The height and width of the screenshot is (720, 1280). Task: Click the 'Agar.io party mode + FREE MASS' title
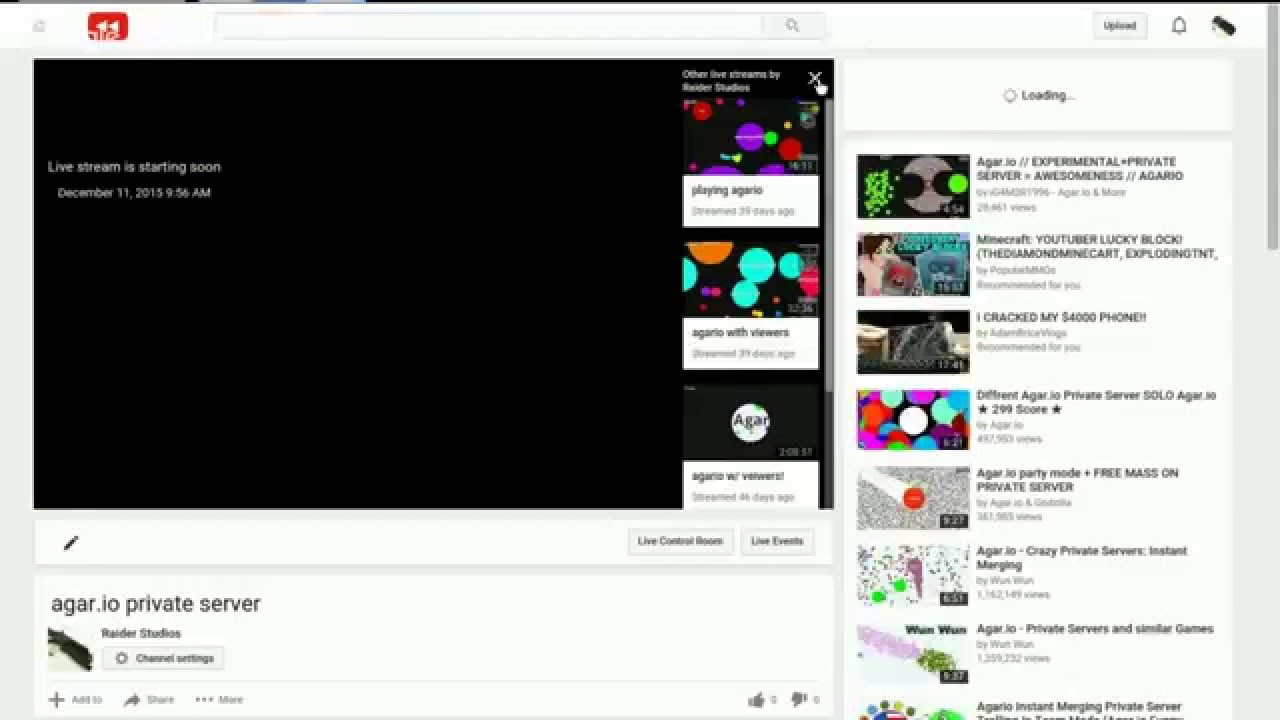point(1078,480)
